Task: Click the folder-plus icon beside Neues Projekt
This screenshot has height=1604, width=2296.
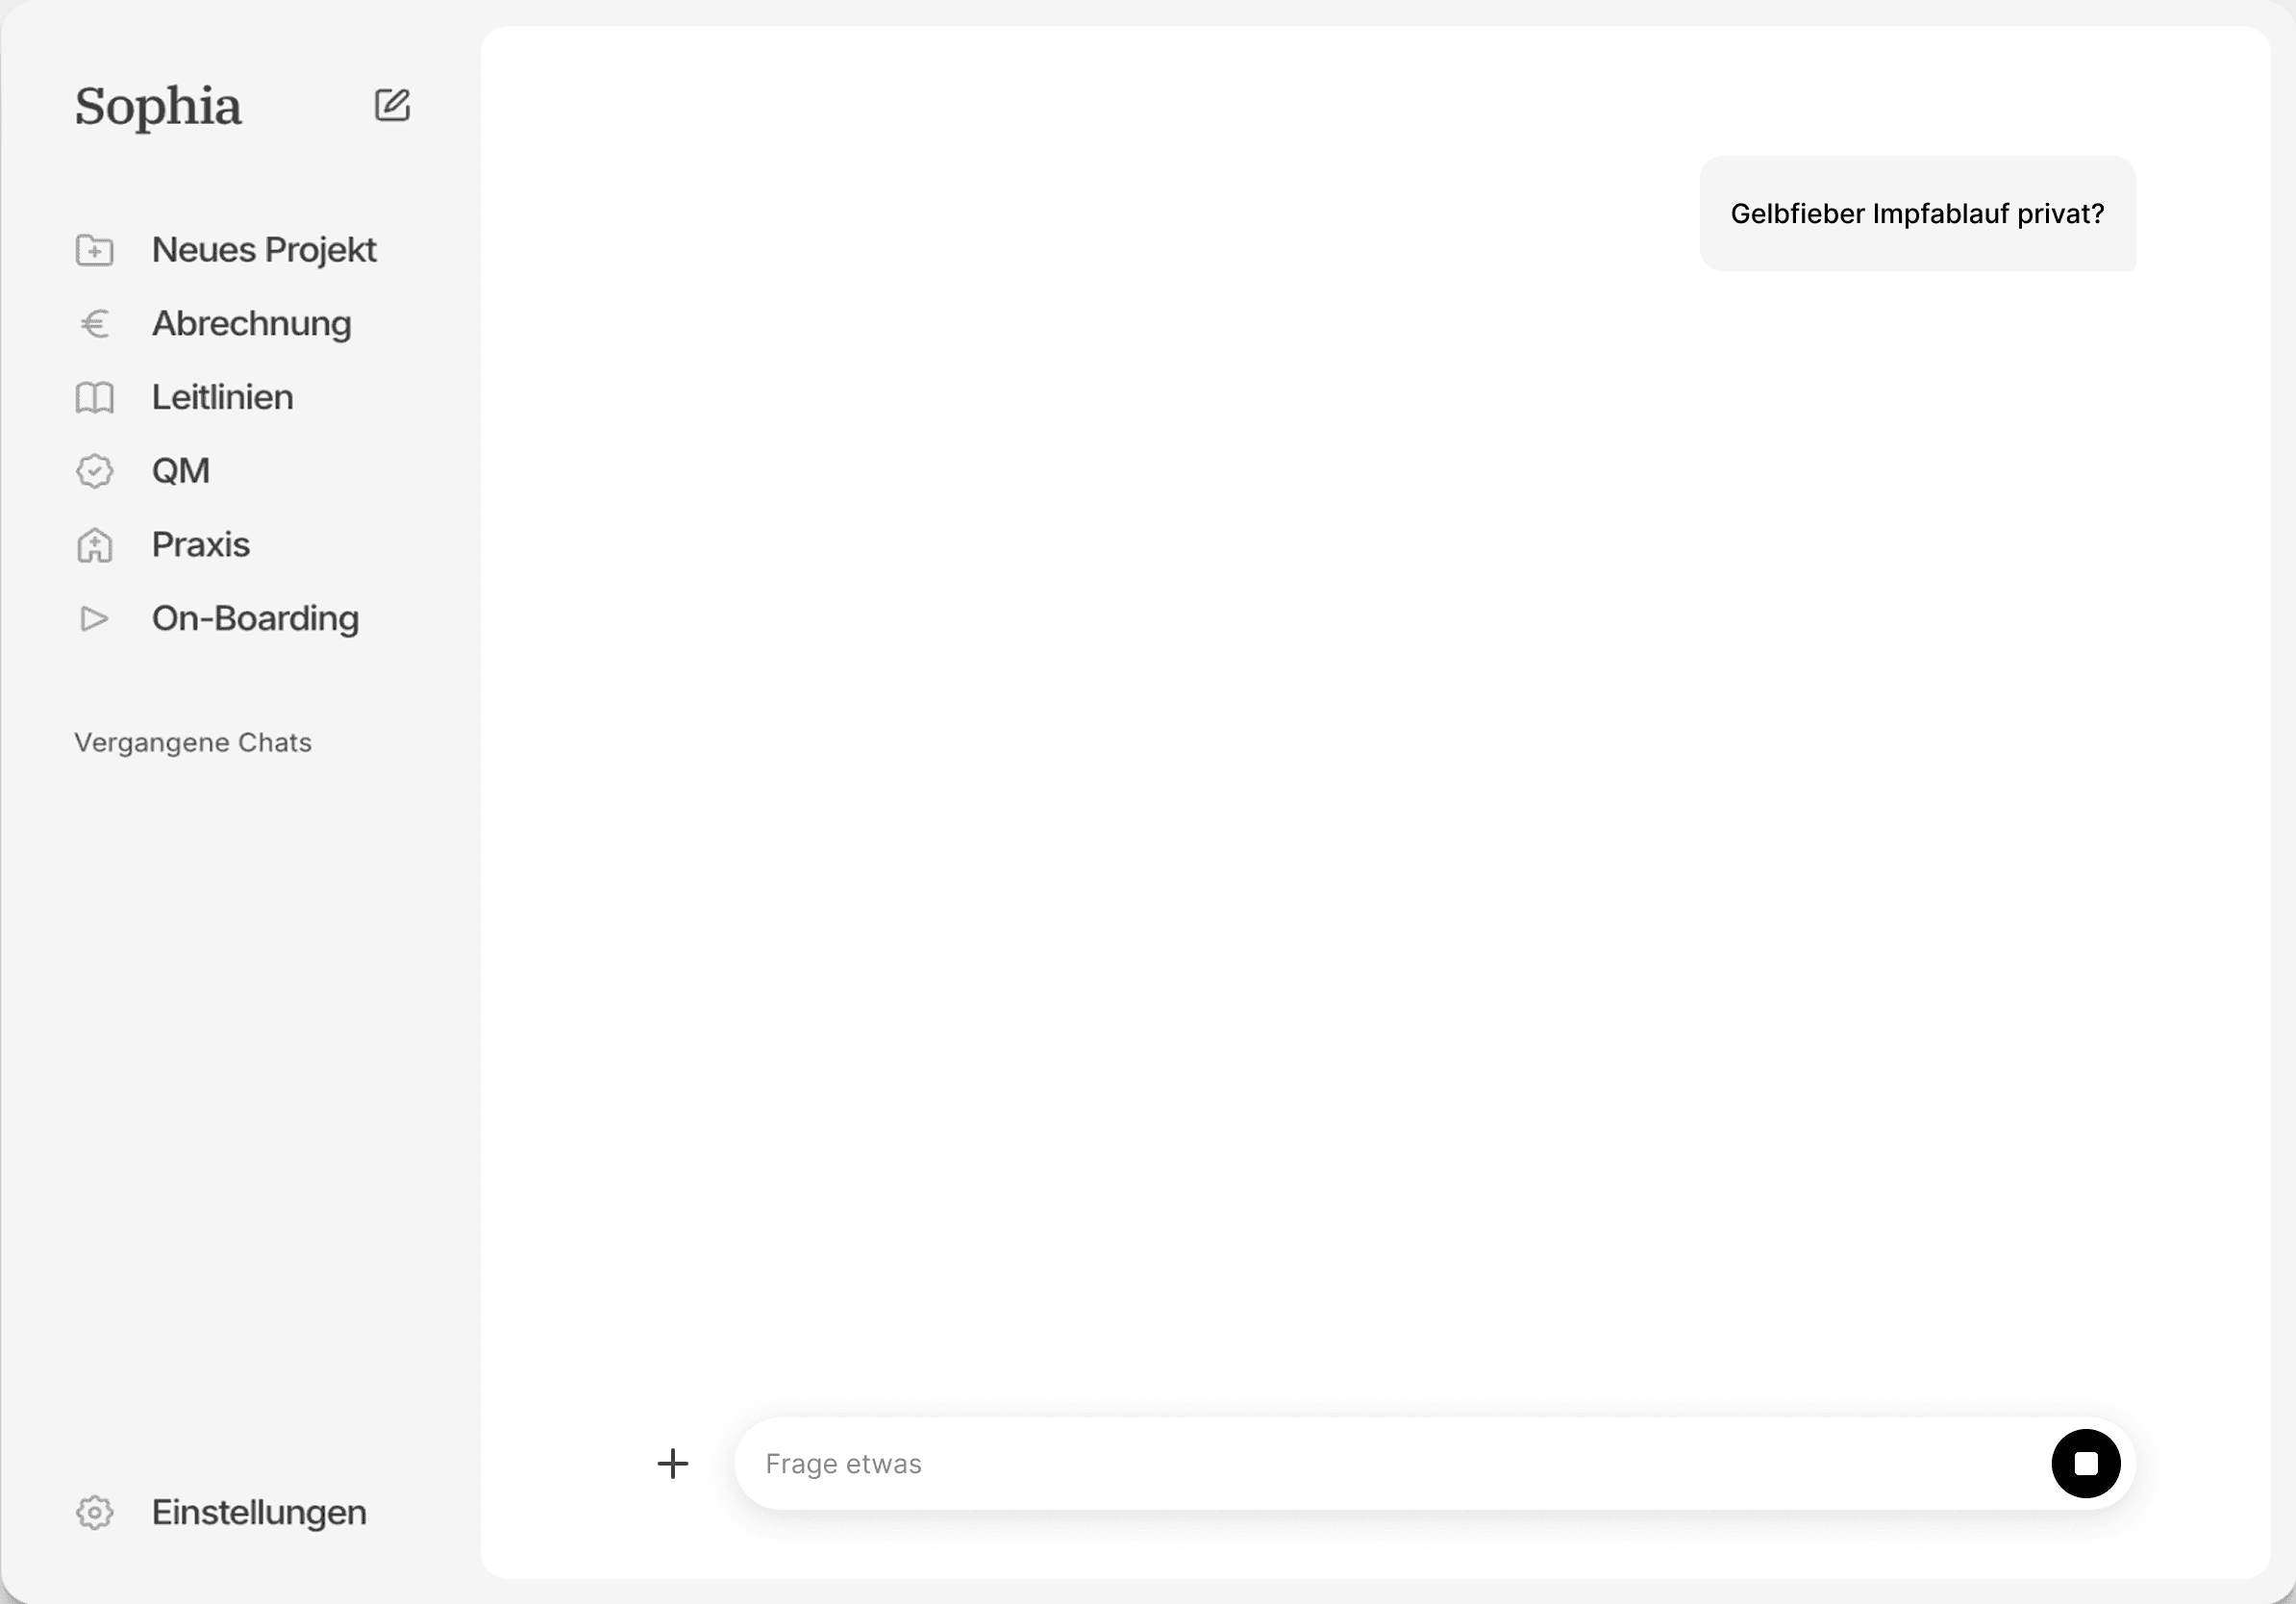Action: (95, 250)
